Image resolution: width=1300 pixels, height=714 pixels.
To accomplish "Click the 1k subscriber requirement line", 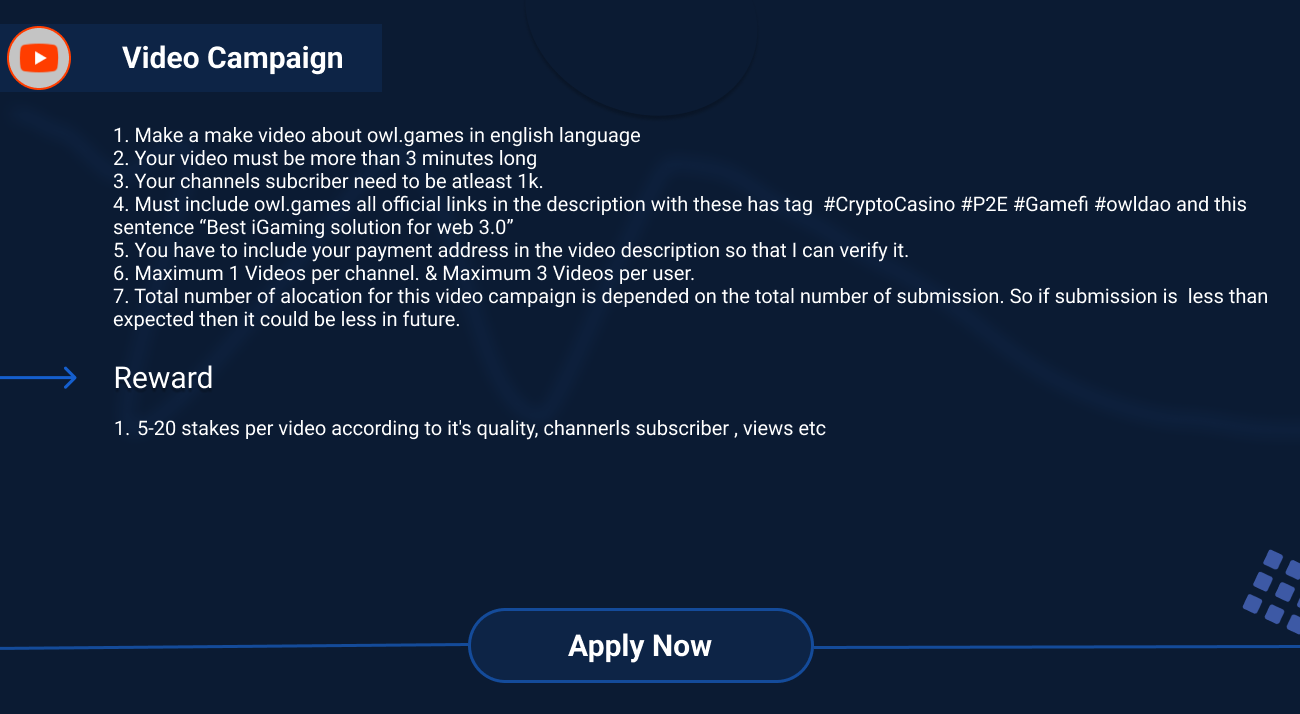I will [328, 181].
